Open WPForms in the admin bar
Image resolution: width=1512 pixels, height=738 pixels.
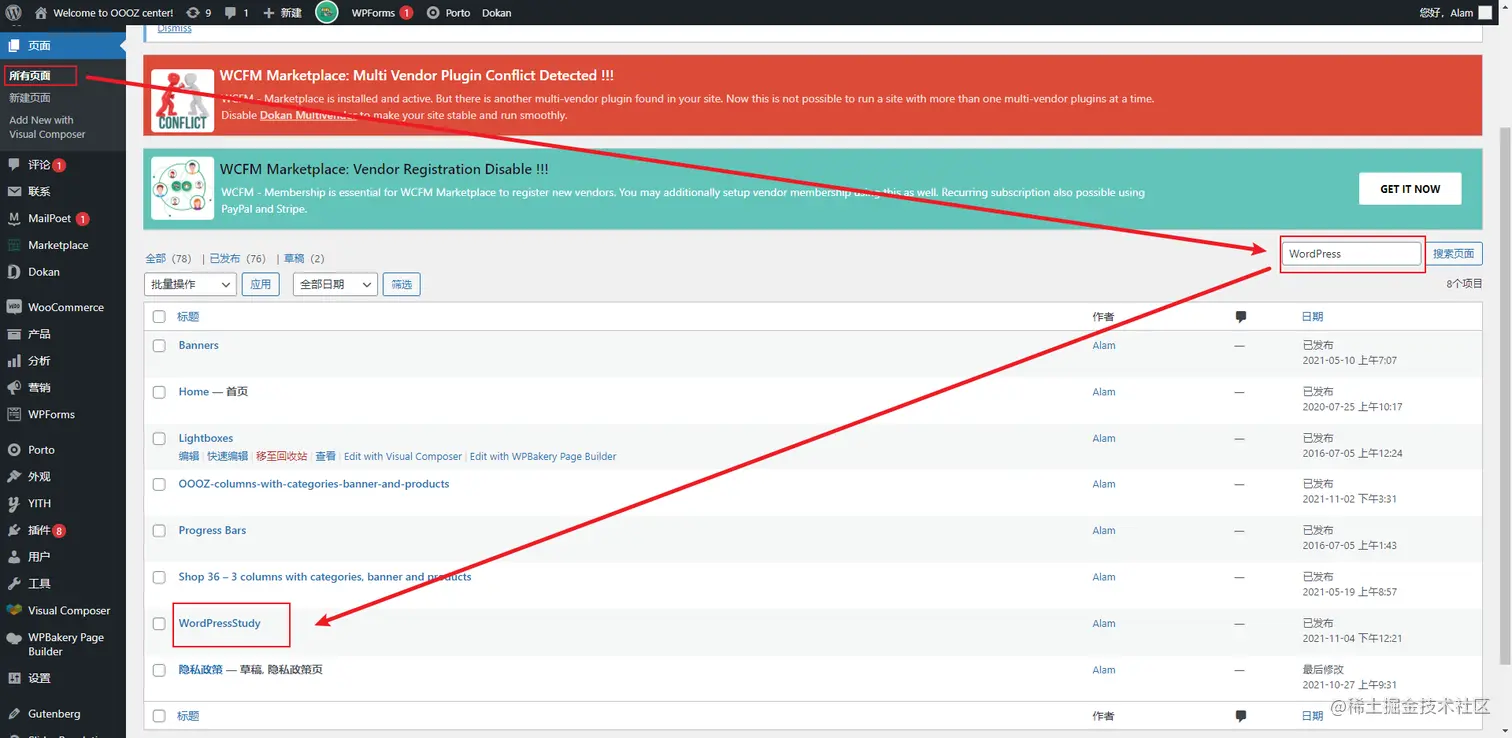tap(381, 13)
